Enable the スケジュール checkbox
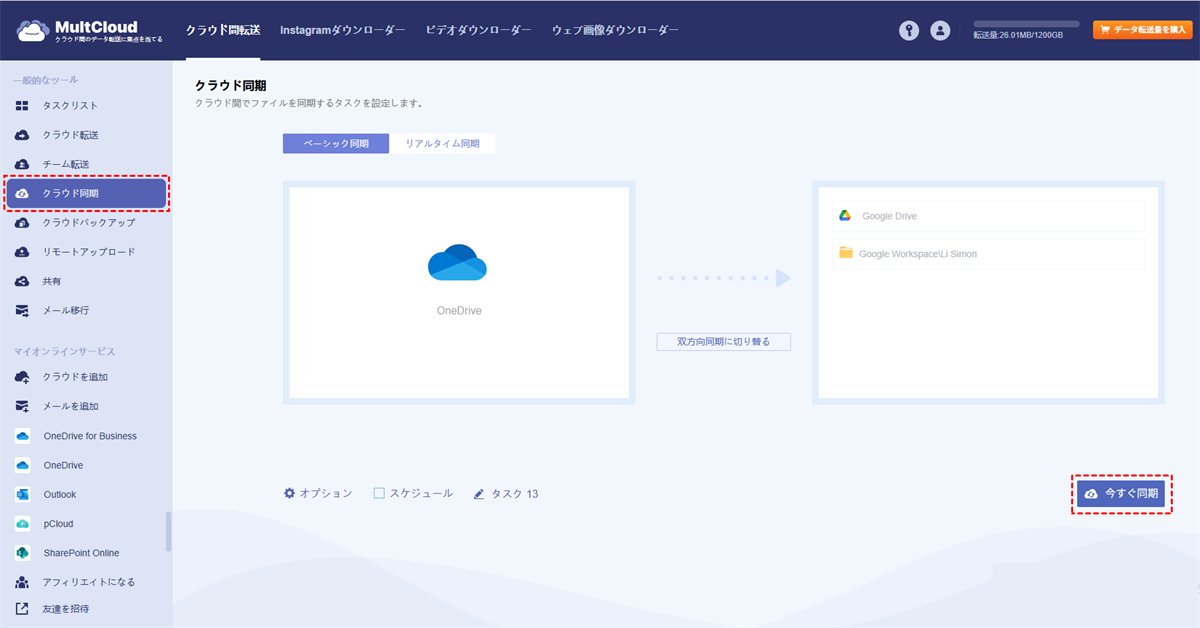 pos(379,493)
